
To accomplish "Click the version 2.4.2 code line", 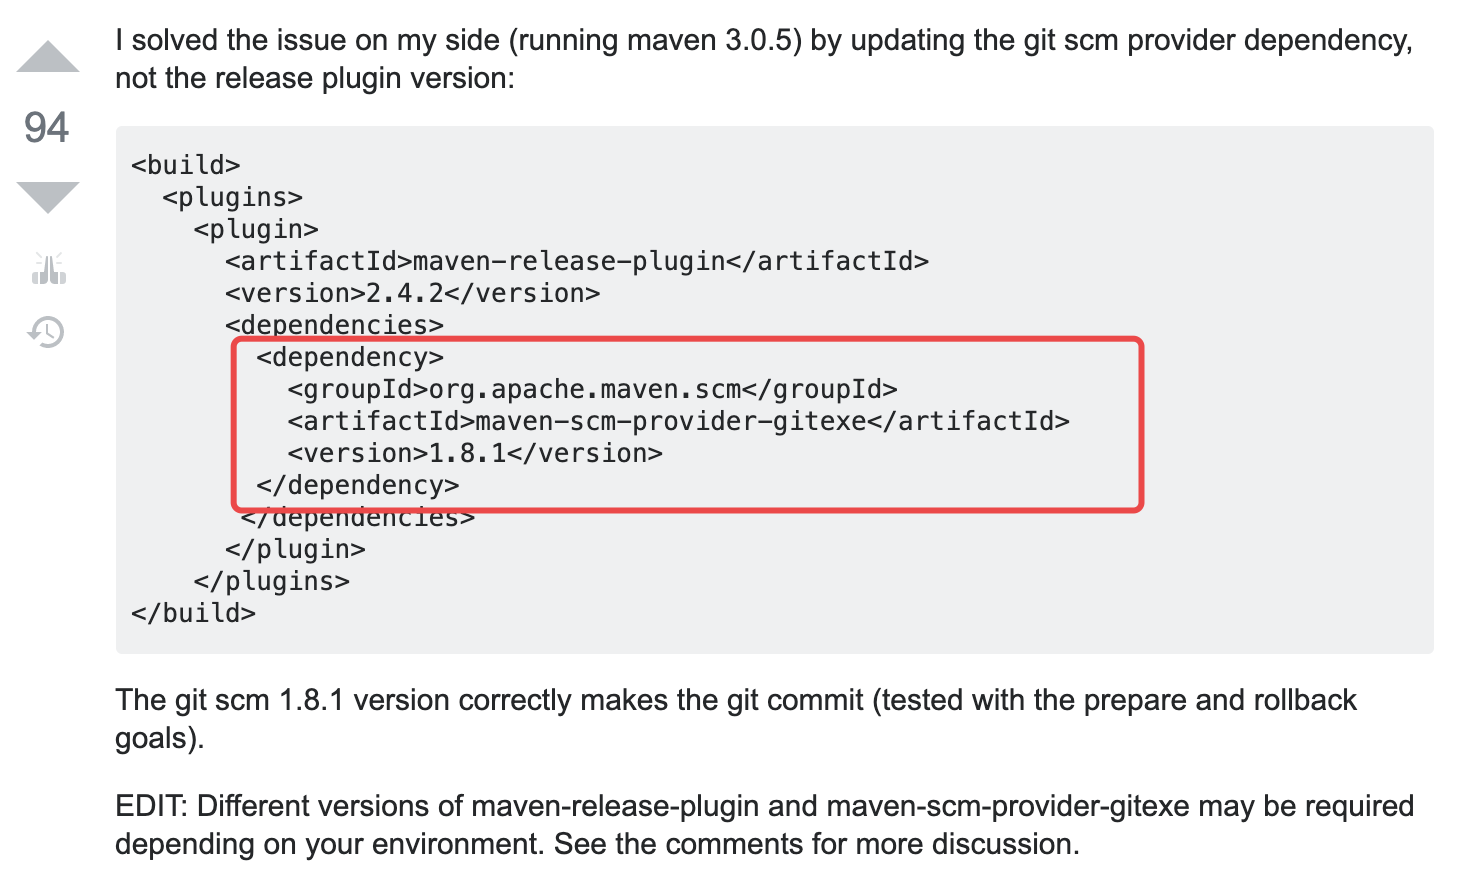I will [x=412, y=293].
